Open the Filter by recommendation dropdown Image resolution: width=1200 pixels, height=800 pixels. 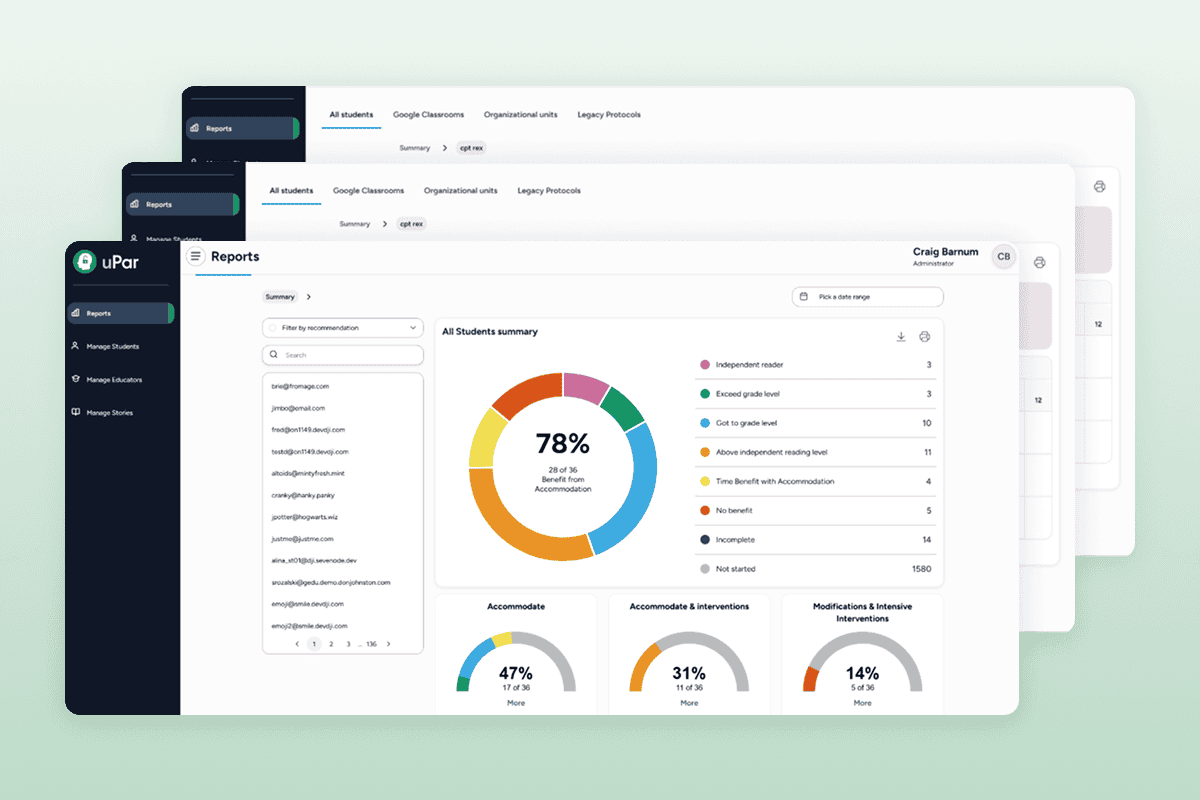343,327
